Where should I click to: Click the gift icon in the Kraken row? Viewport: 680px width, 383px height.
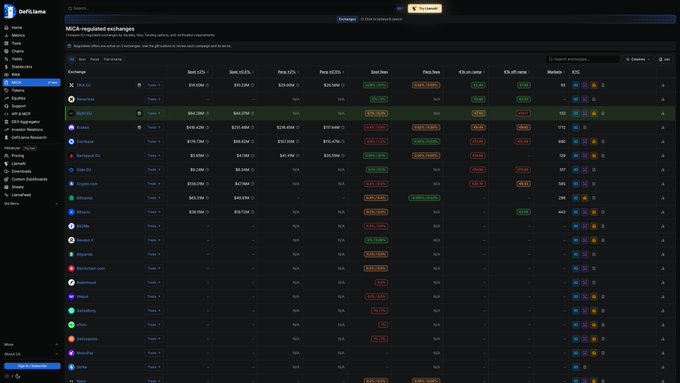(x=139, y=128)
